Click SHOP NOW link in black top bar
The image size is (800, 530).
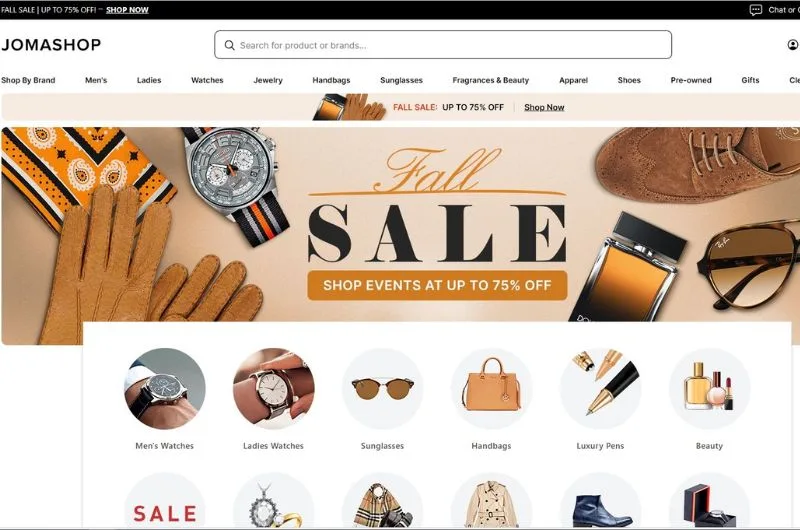pos(127,10)
